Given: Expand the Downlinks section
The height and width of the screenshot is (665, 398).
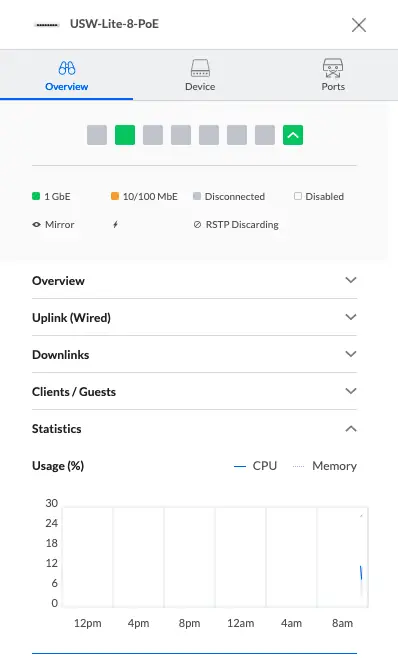Looking at the screenshot, I should (x=194, y=354).
